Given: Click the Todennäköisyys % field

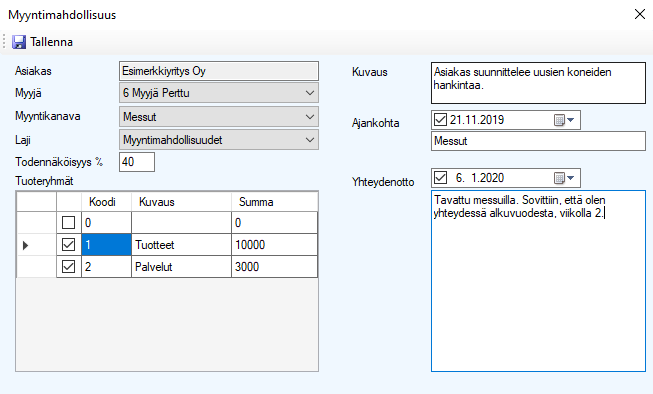Looking at the screenshot, I should (137, 162).
